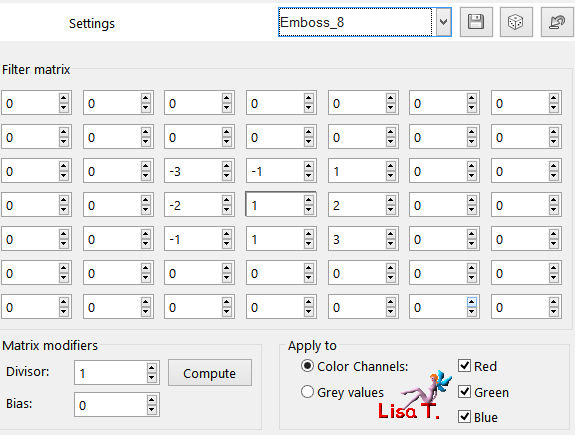Increase the Divisor value with up arrow
This screenshot has width=575, height=435.
(x=152, y=368)
